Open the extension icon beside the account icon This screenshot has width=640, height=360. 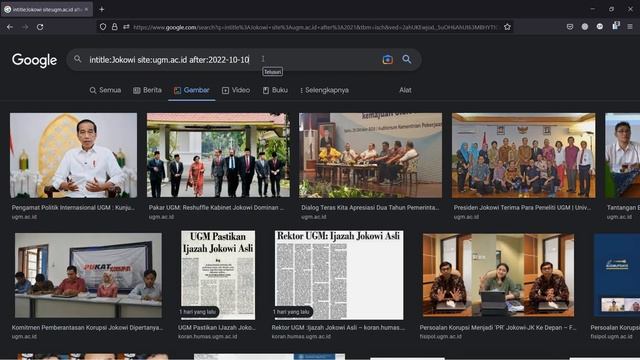pyautogui.click(x=600, y=27)
